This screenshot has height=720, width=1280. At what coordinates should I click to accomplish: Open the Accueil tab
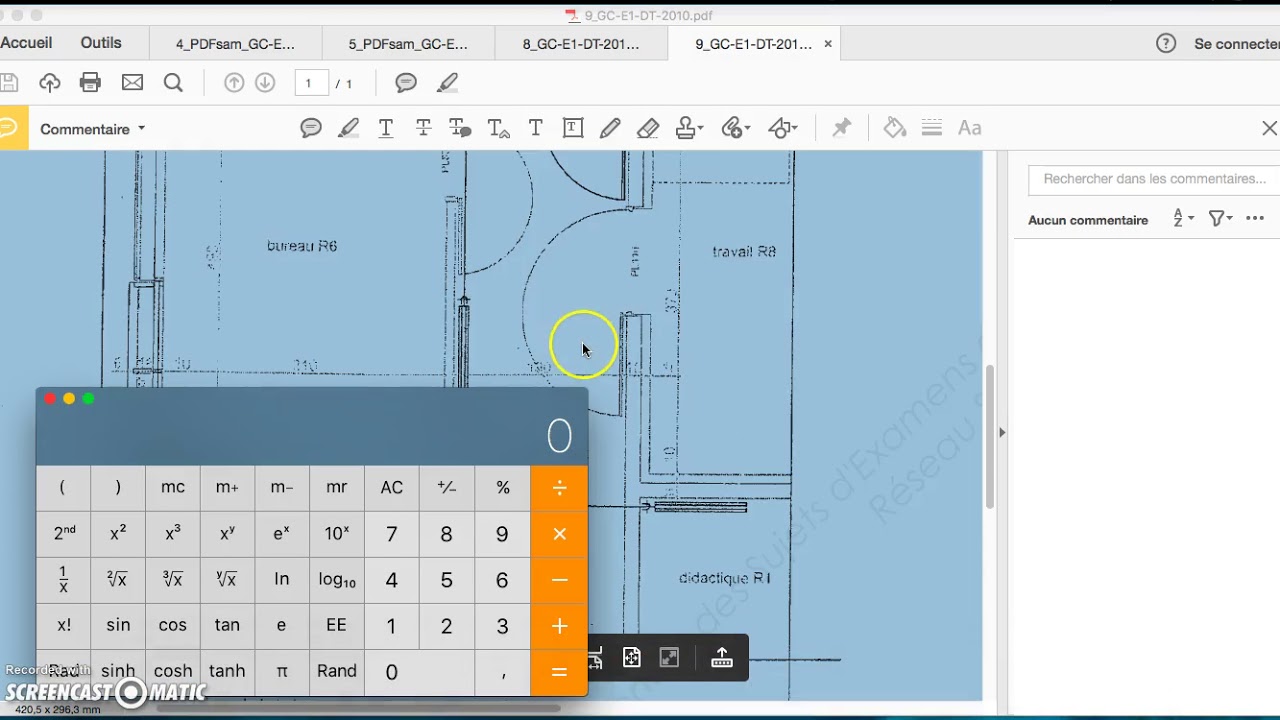click(x=26, y=43)
